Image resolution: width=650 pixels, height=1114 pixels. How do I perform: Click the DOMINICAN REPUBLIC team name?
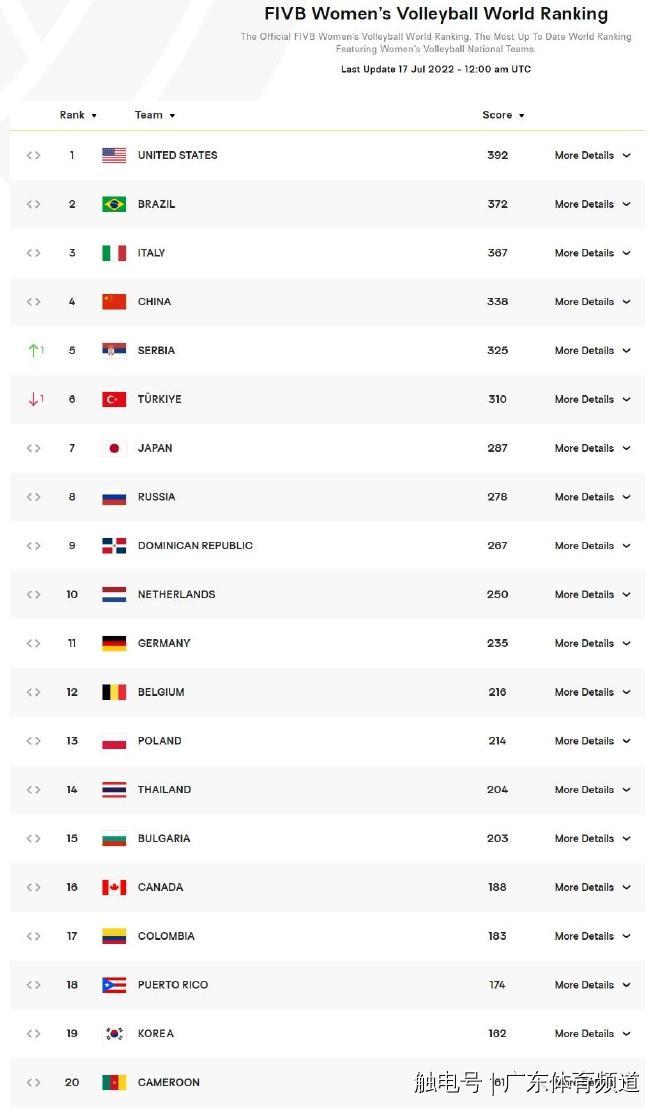tap(195, 546)
